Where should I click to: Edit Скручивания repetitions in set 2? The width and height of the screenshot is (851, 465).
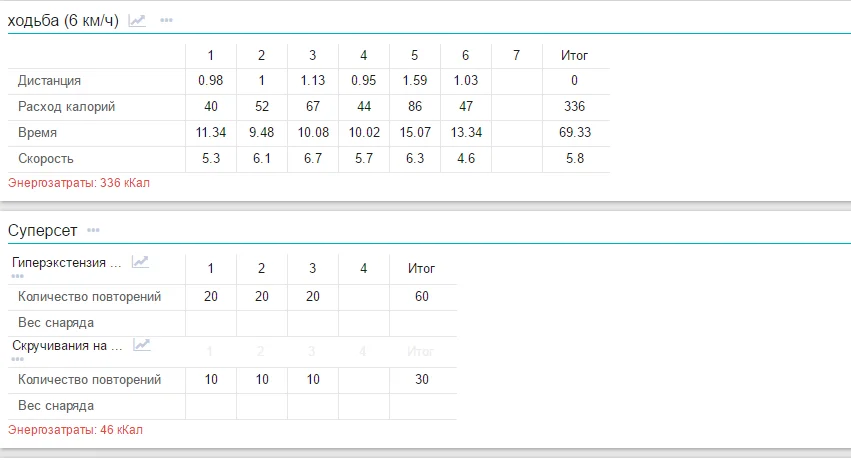point(261,380)
